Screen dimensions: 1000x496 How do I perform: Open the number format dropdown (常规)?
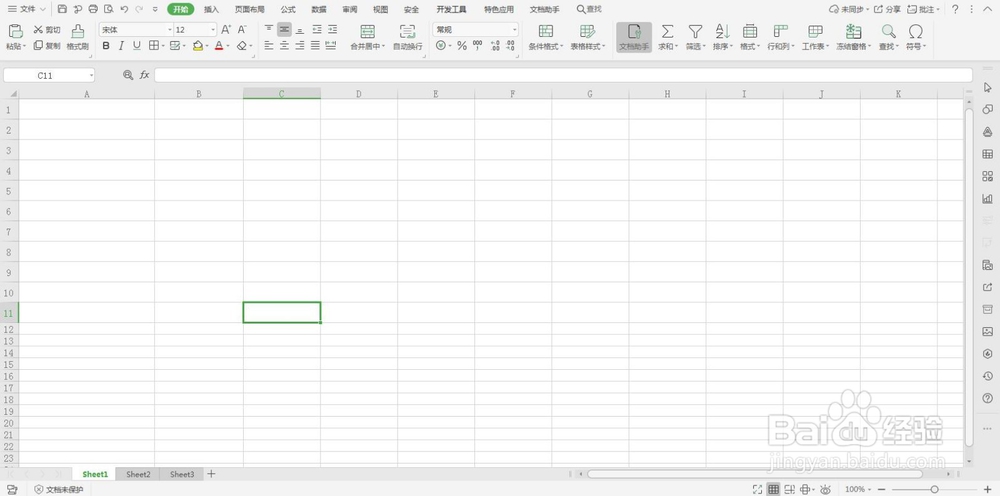point(514,30)
